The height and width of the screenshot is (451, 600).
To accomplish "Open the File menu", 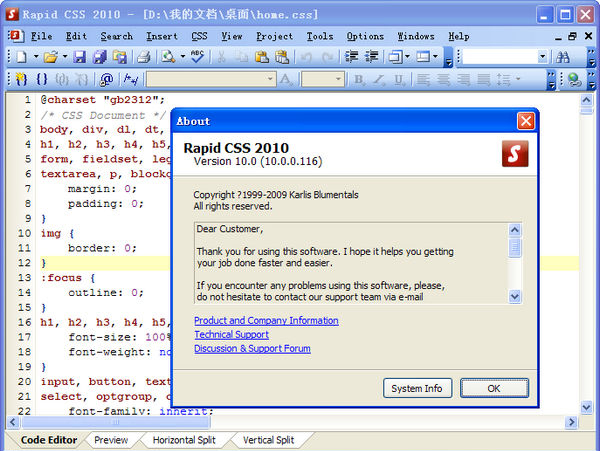I will click(x=41, y=36).
